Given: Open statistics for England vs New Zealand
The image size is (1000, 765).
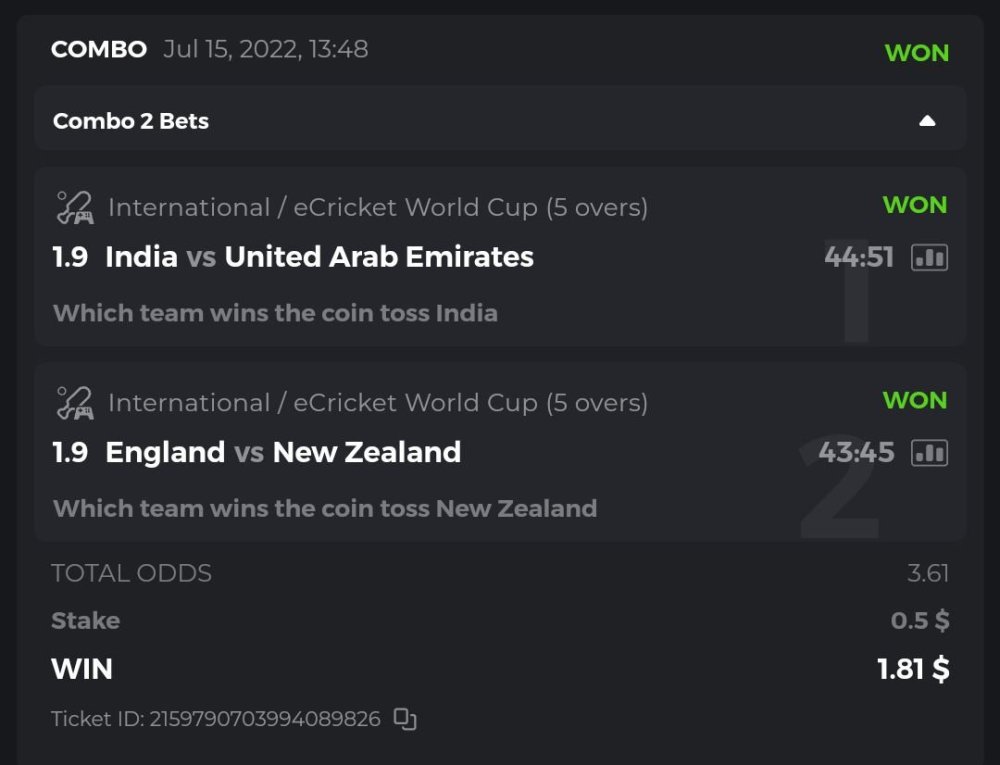Looking at the screenshot, I should (929, 453).
